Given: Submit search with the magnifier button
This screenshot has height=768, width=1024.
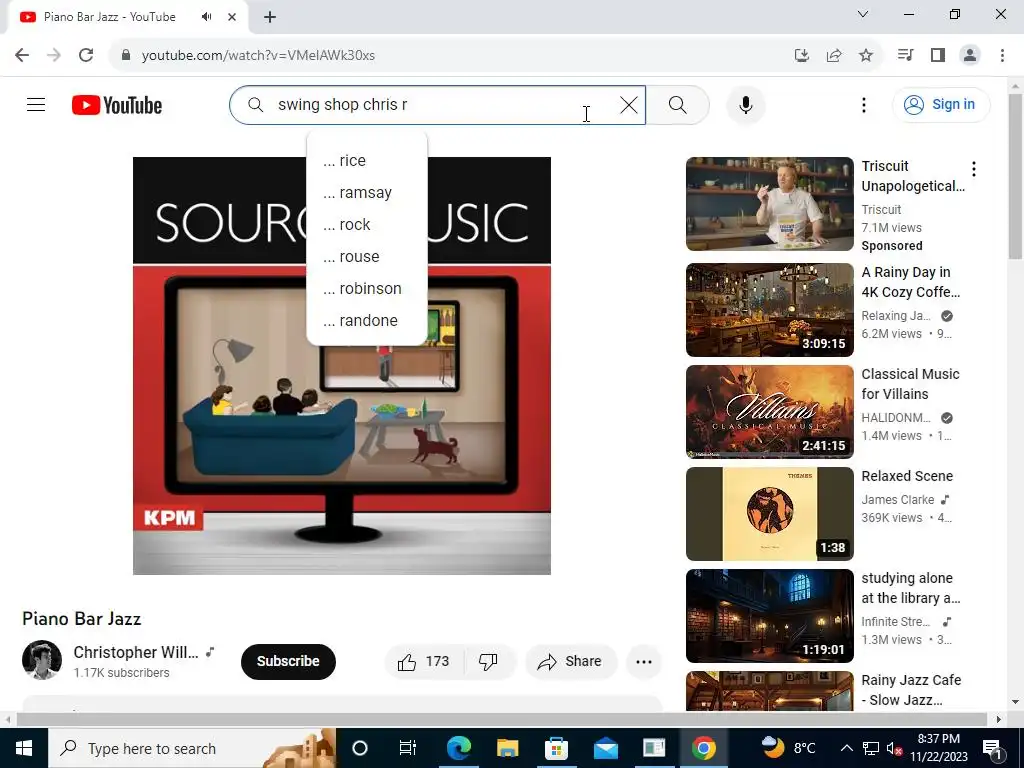Looking at the screenshot, I should point(678,104).
